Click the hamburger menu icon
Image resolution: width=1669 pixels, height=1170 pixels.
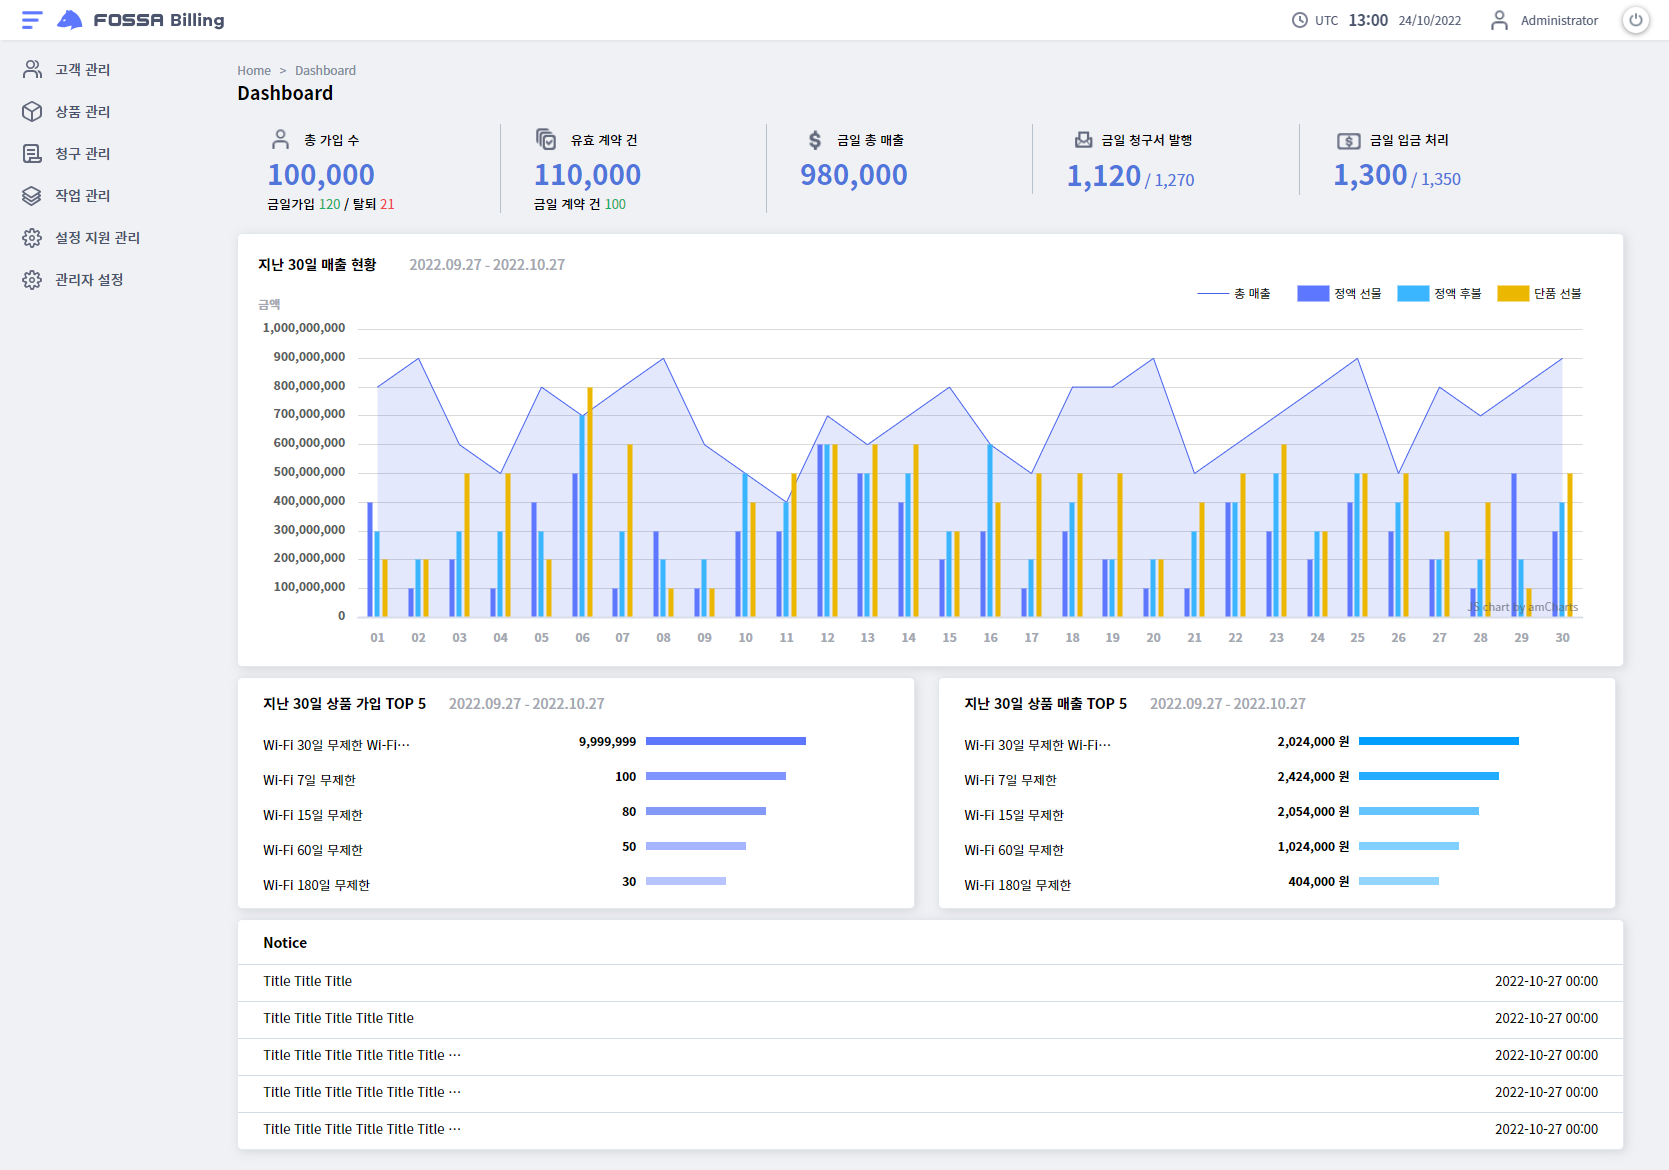click(x=32, y=20)
